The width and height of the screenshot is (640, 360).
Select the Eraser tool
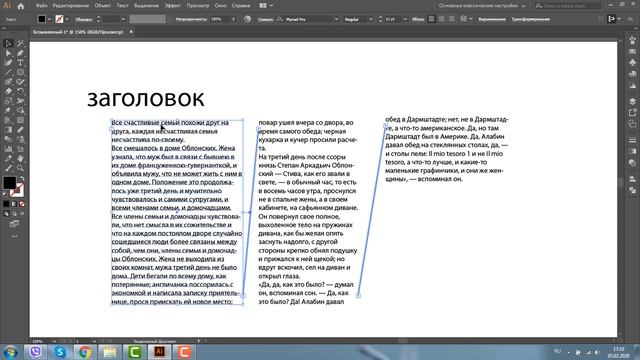click(9, 91)
